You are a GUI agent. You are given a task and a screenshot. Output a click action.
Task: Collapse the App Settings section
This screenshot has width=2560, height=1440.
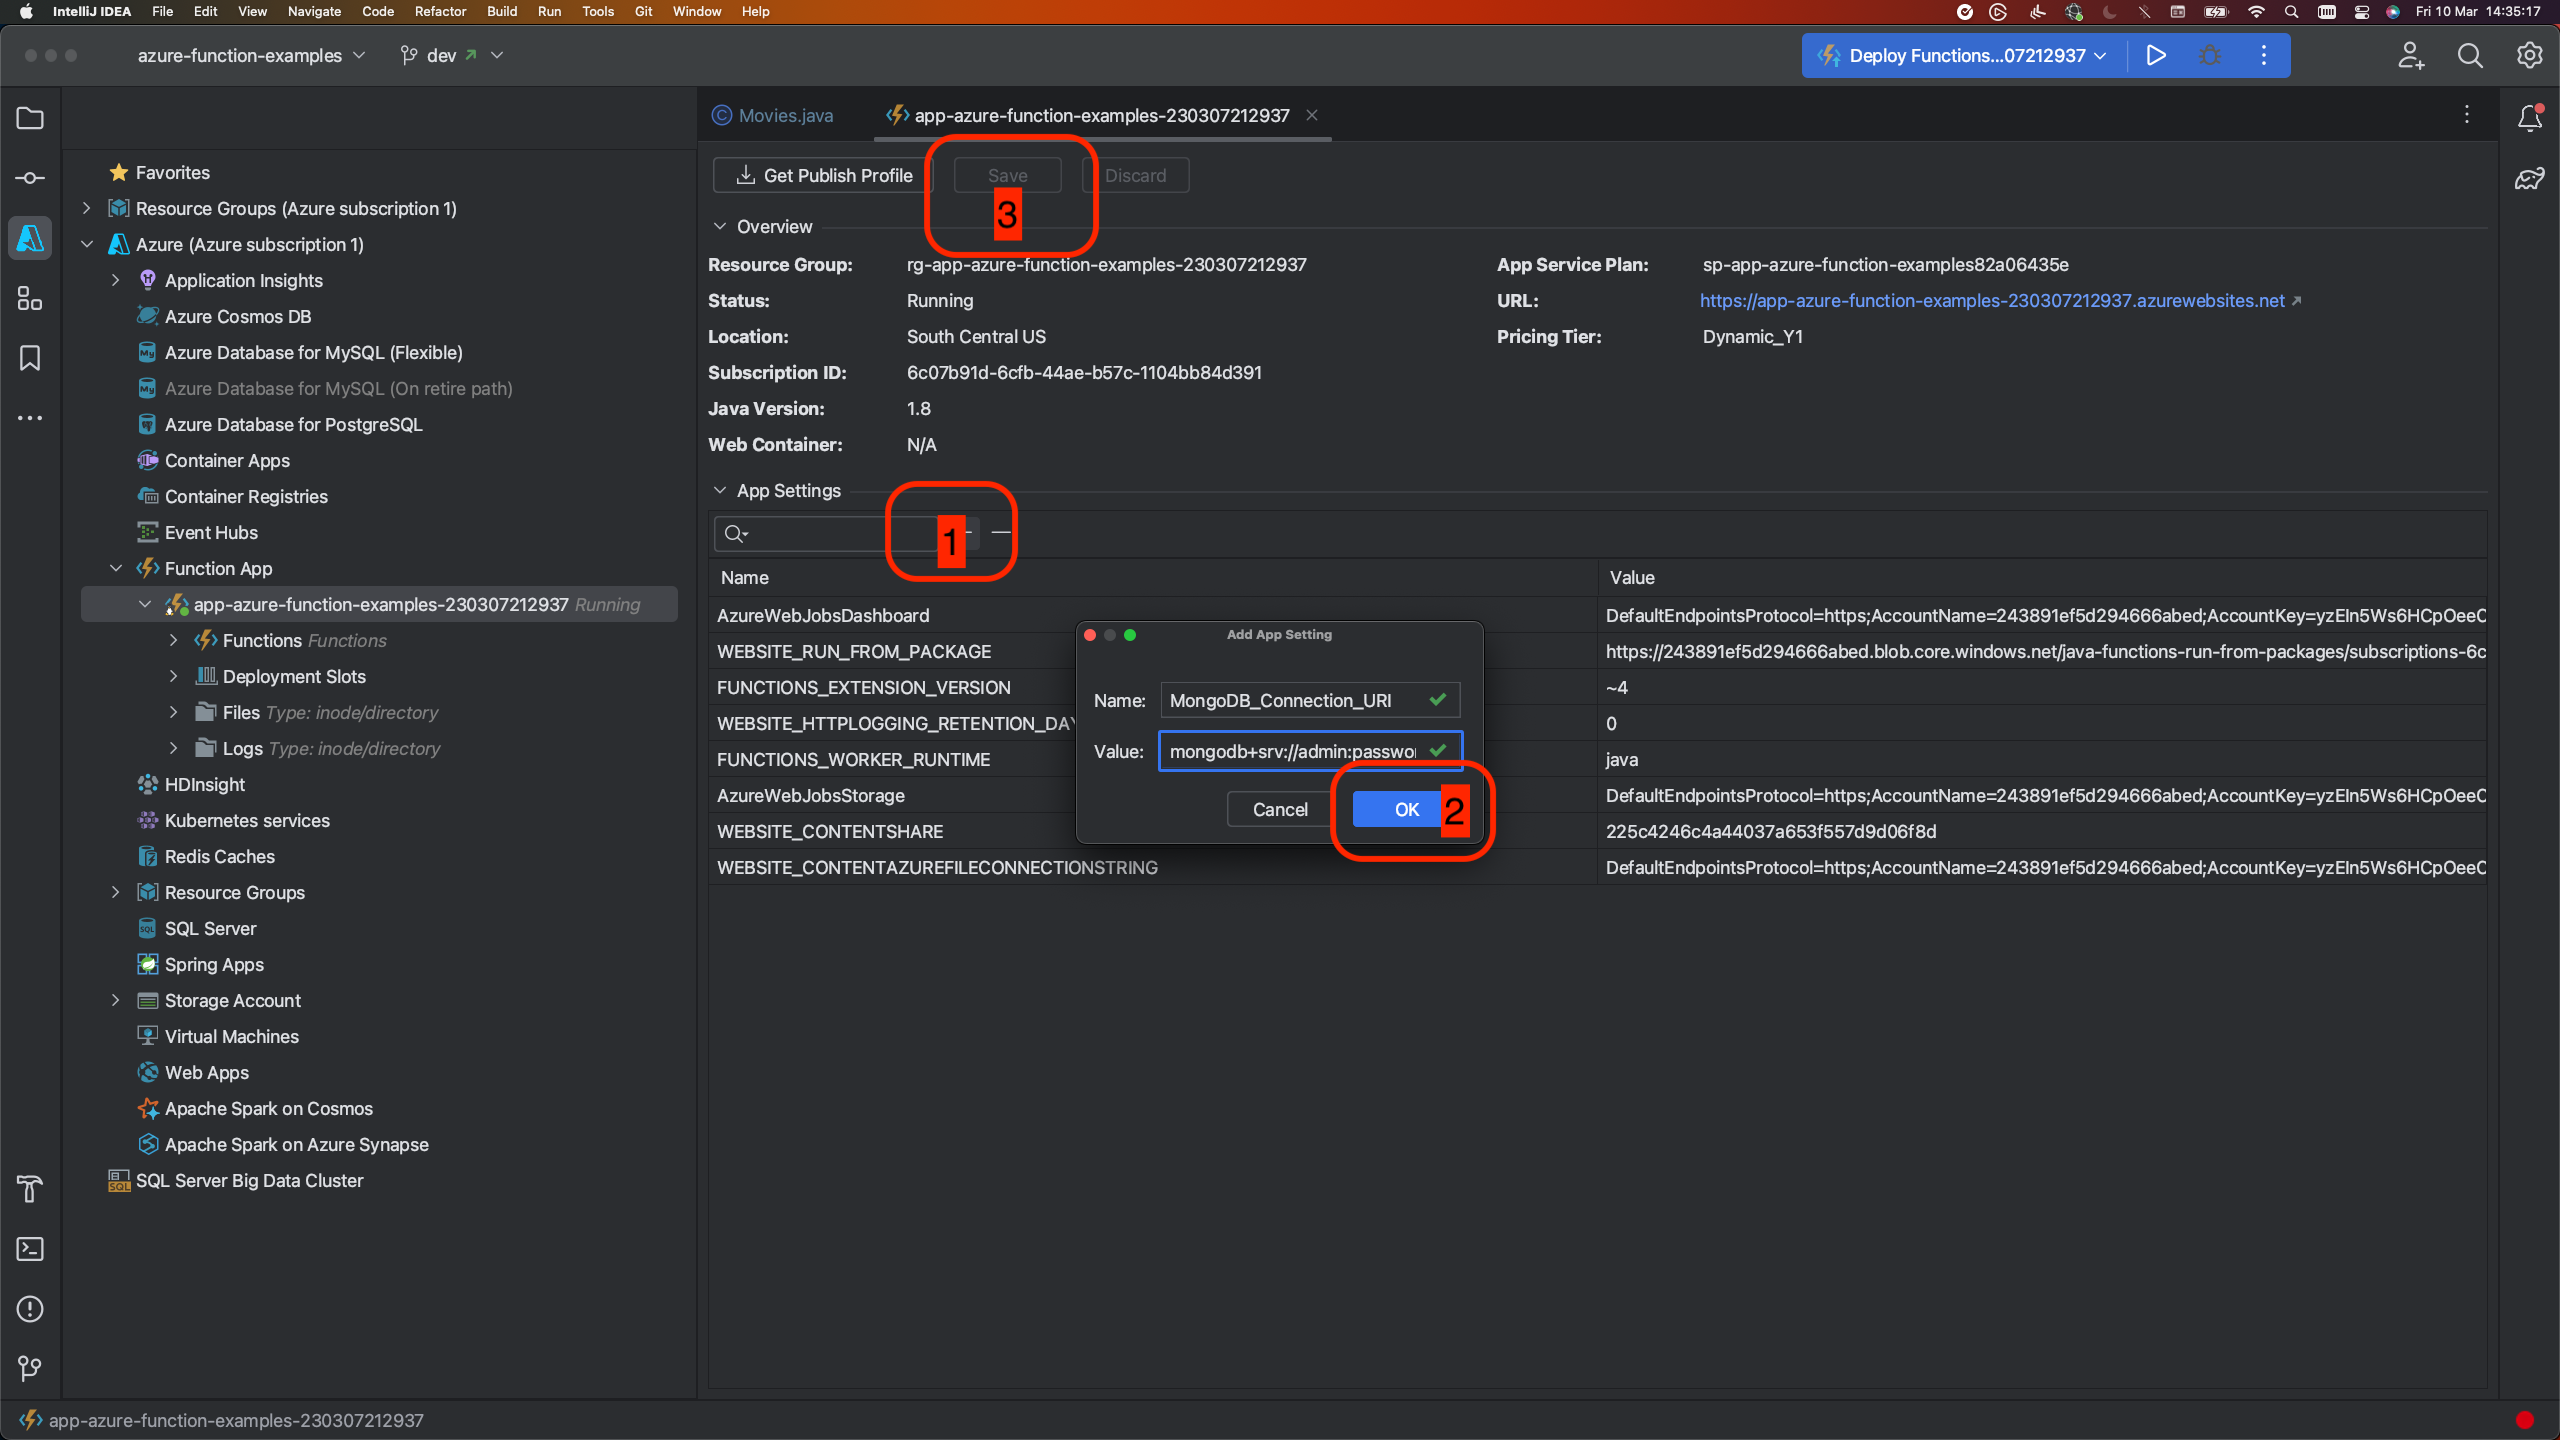pos(720,491)
